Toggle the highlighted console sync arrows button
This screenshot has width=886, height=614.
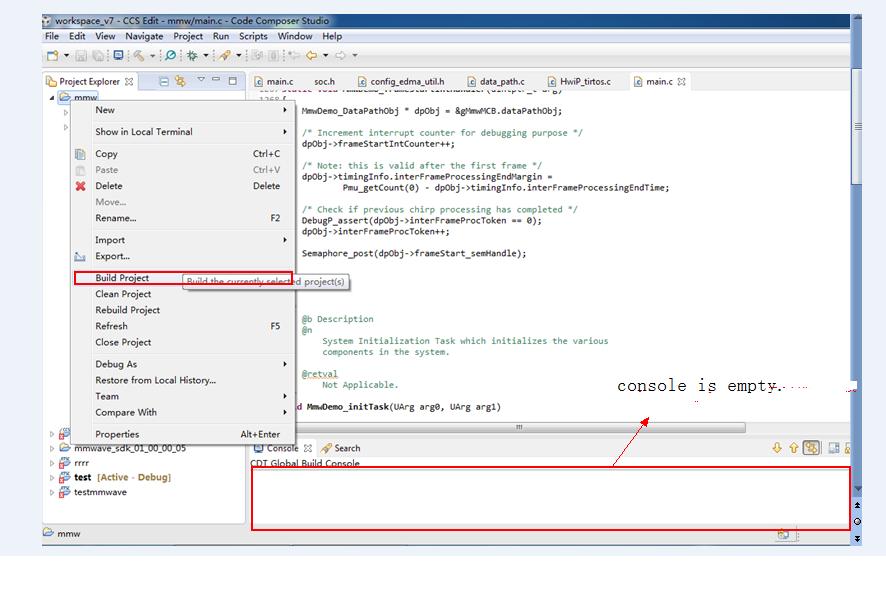click(x=811, y=448)
